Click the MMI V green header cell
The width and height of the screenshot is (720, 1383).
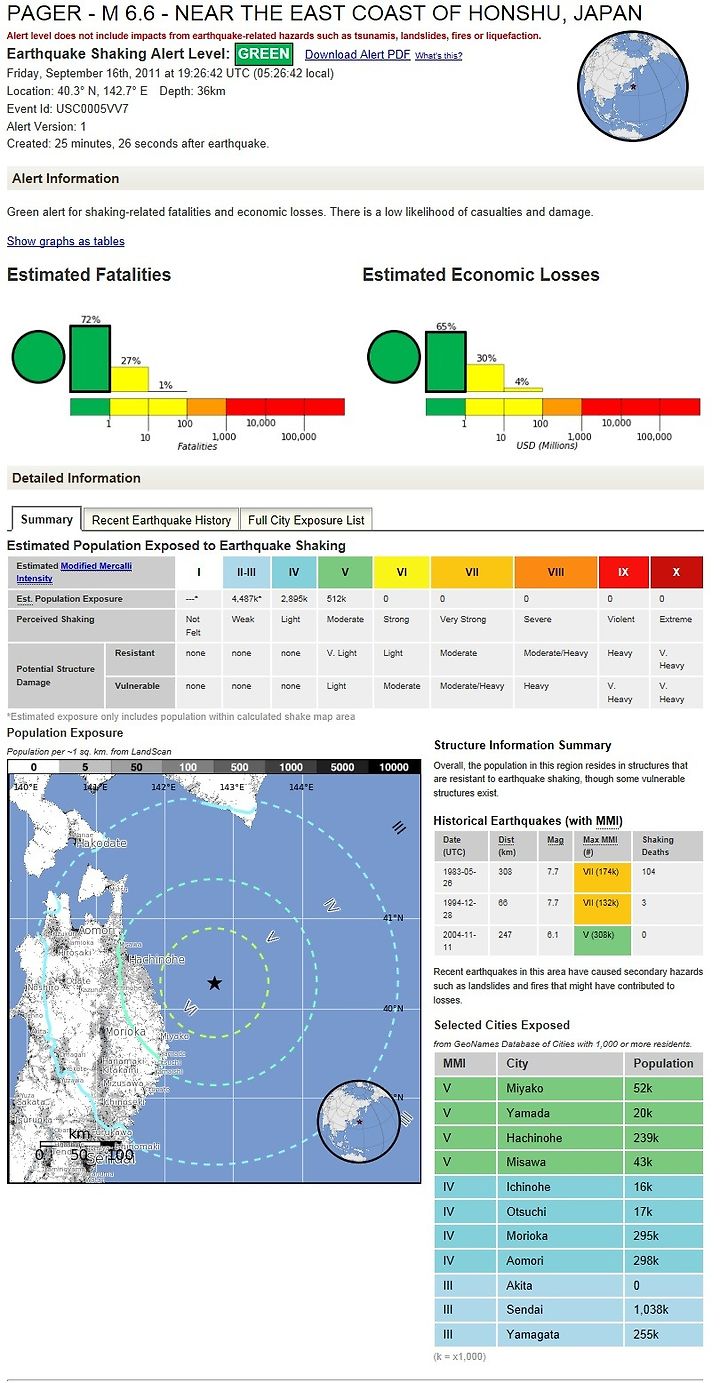pyautogui.click(x=345, y=572)
